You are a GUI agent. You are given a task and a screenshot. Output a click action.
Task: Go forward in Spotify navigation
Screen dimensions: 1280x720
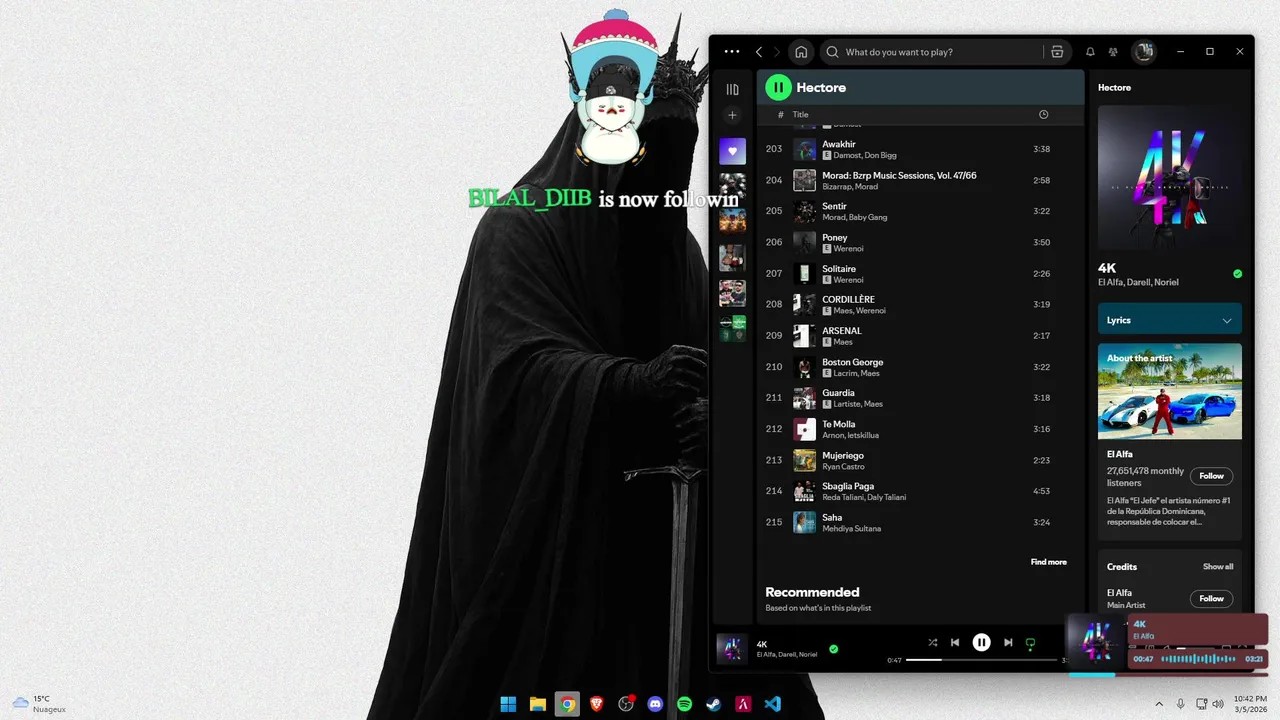pyautogui.click(x=777, y=52)
